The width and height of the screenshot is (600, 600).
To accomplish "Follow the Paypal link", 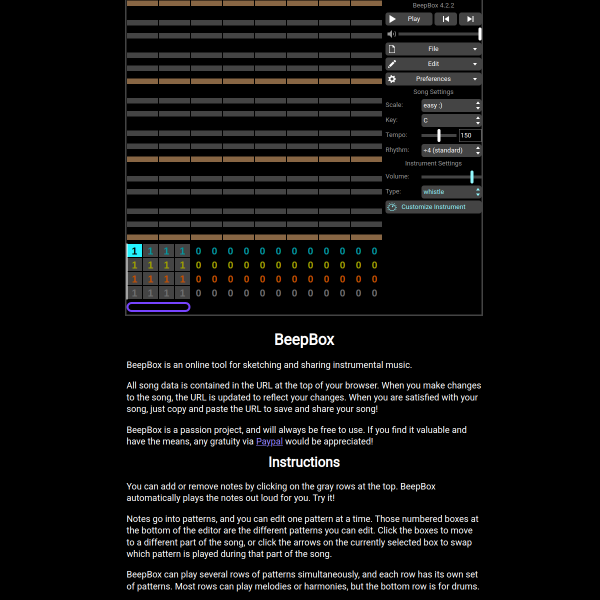I will coord(269,441).
